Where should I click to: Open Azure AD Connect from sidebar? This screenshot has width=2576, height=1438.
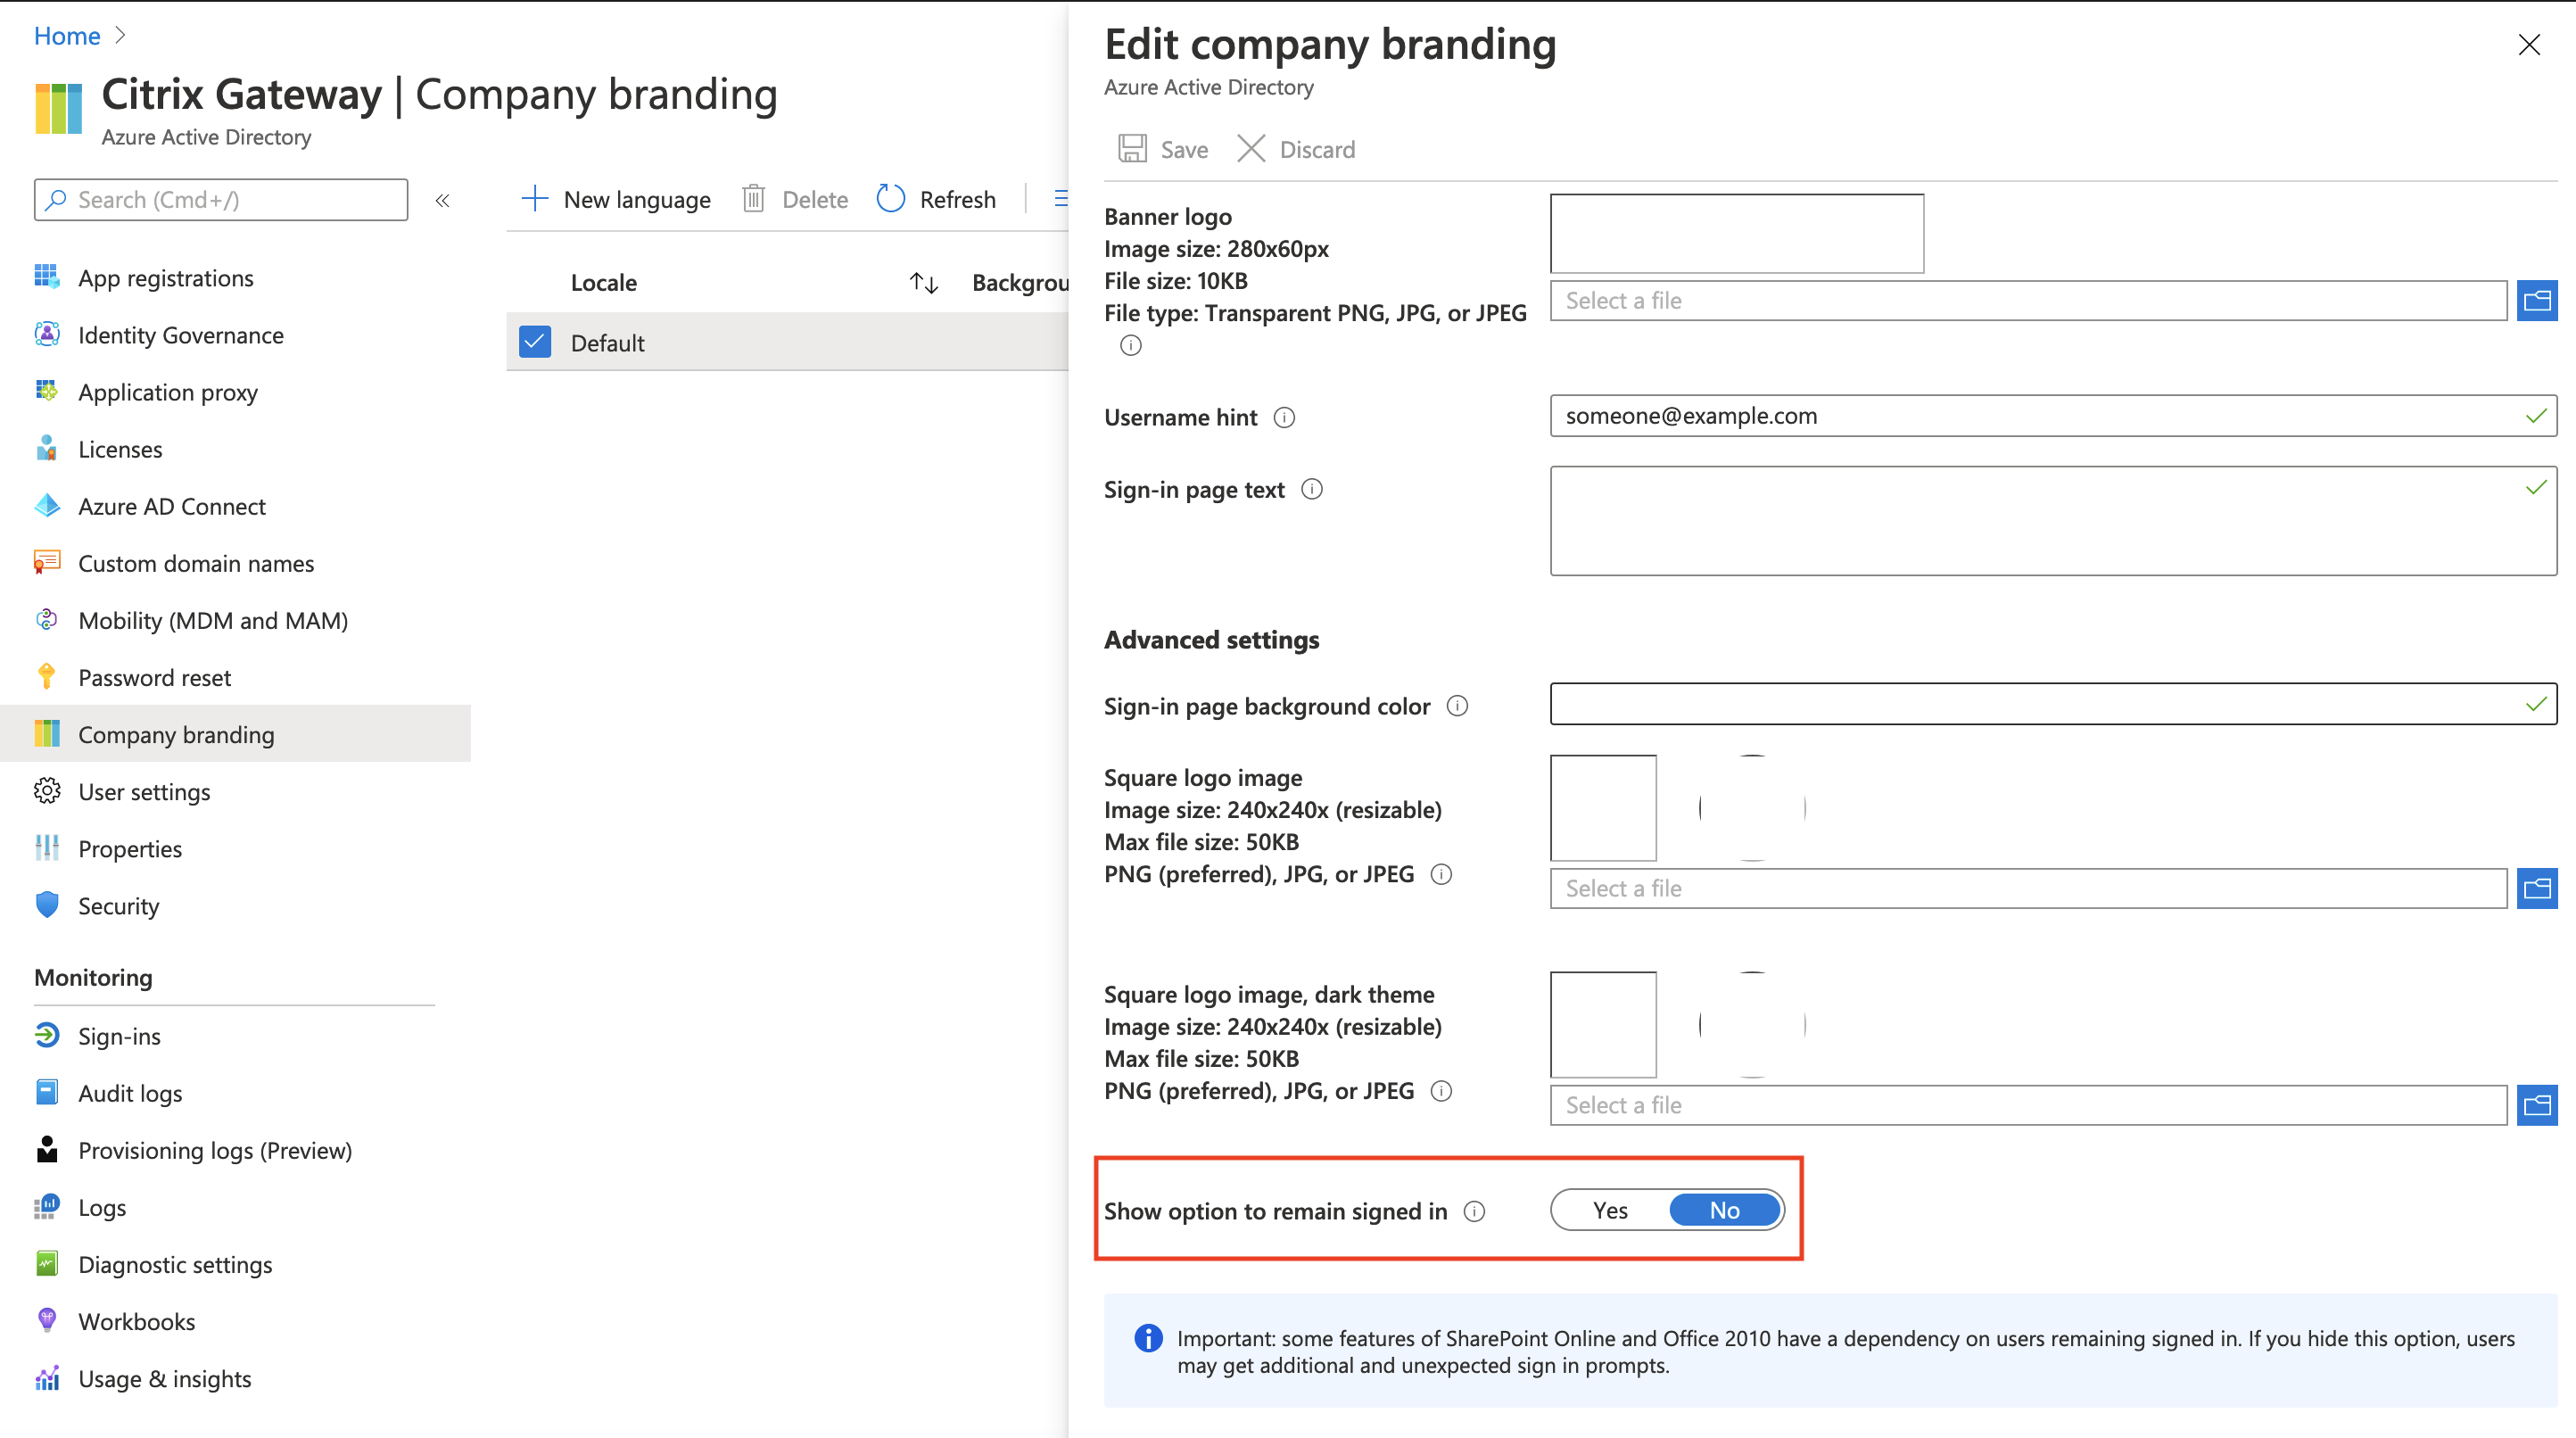(171, 506)
